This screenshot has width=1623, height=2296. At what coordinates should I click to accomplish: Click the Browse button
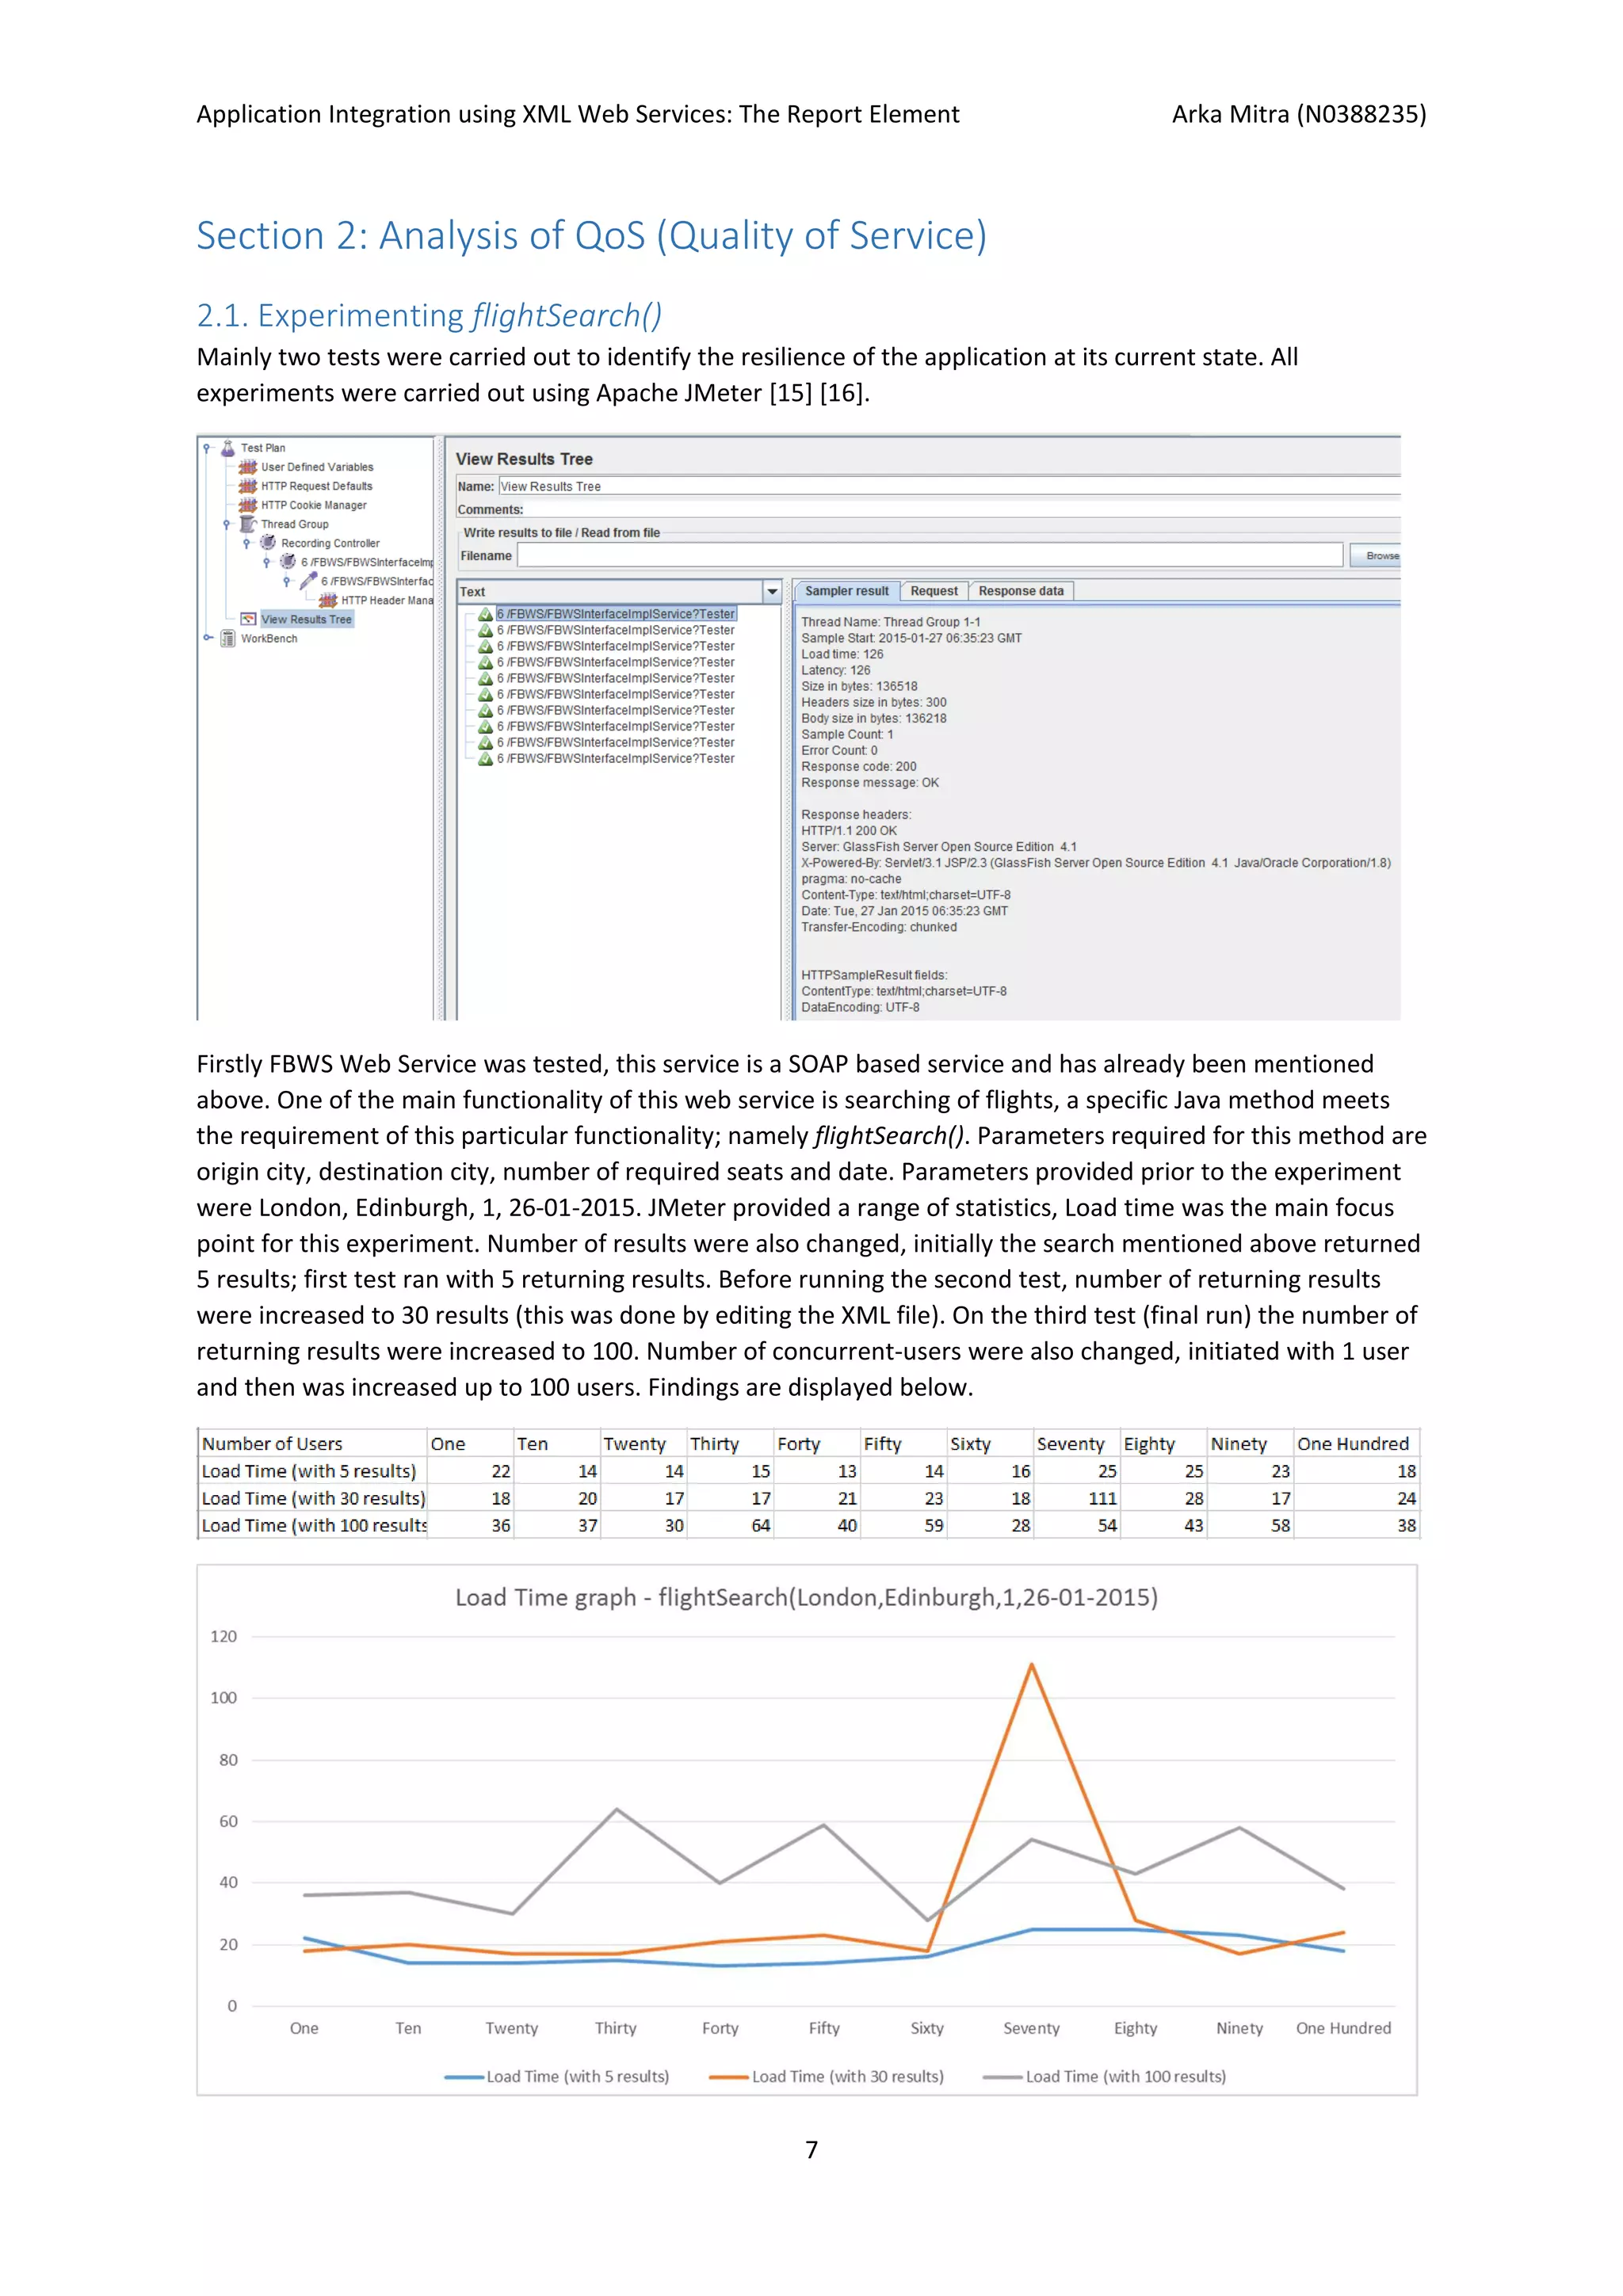pos(1376,556)
